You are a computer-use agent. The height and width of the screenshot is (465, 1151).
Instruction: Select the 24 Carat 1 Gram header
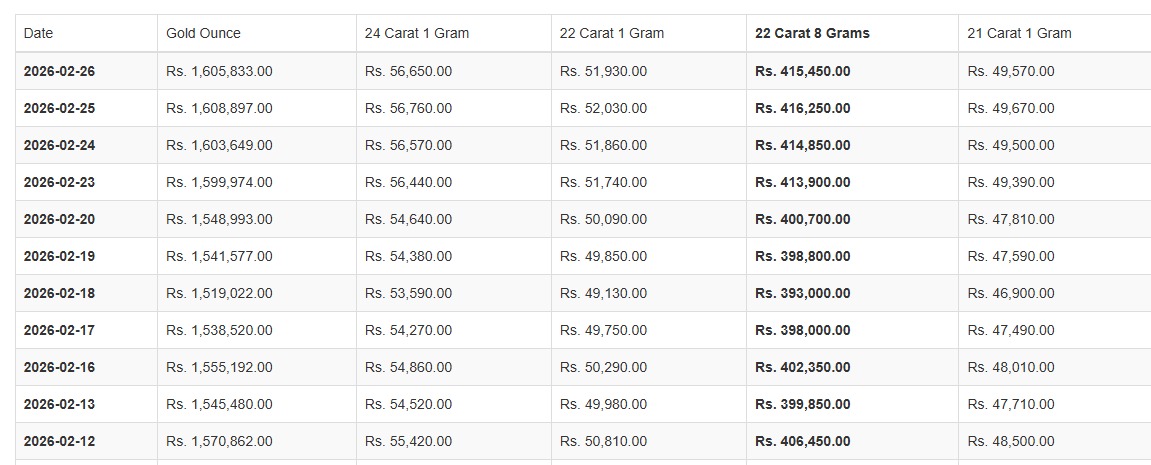(416, 33)
